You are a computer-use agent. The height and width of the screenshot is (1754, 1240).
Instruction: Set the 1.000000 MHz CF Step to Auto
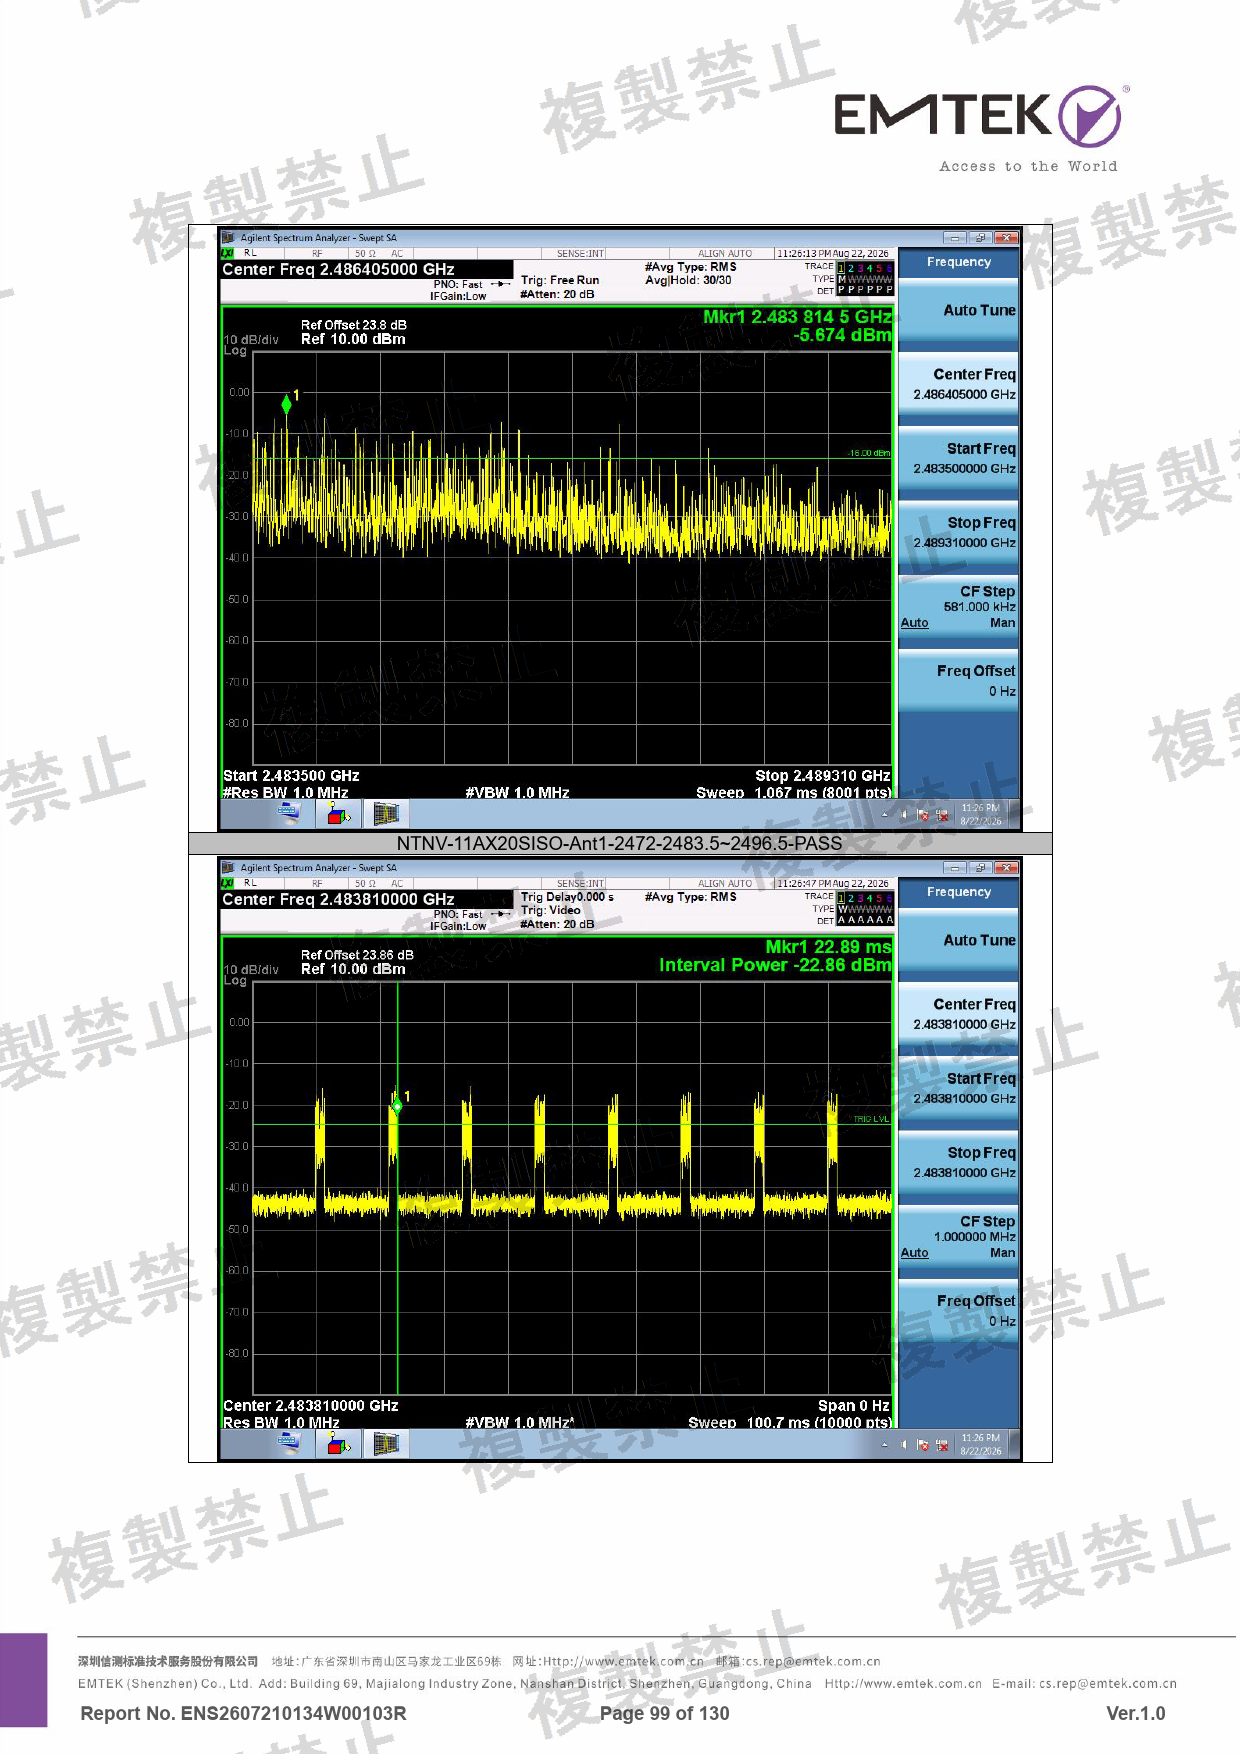914,1253
